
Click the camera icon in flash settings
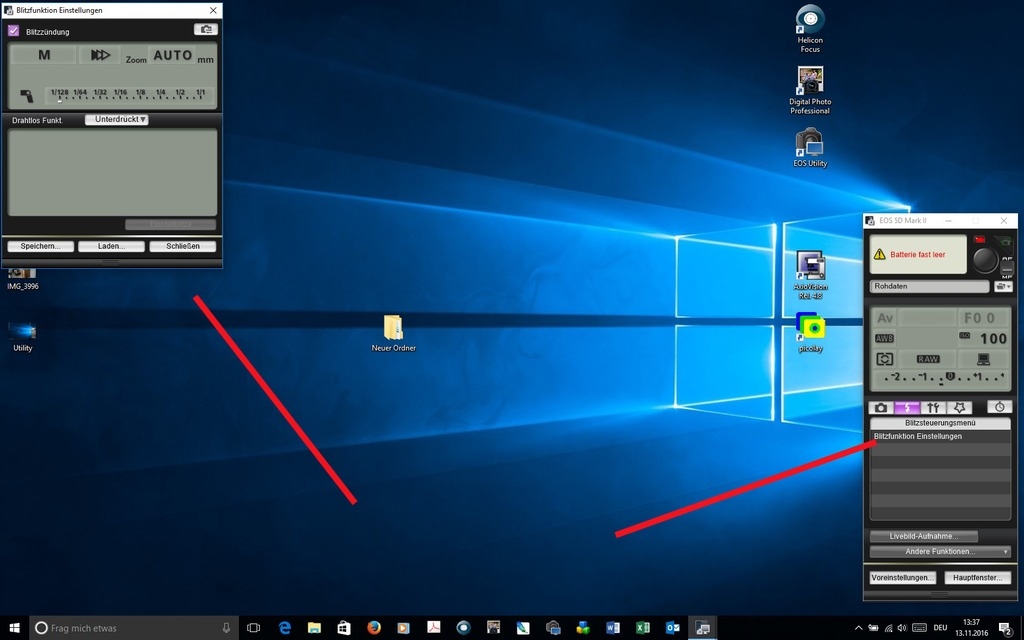(x=205, y=30)
